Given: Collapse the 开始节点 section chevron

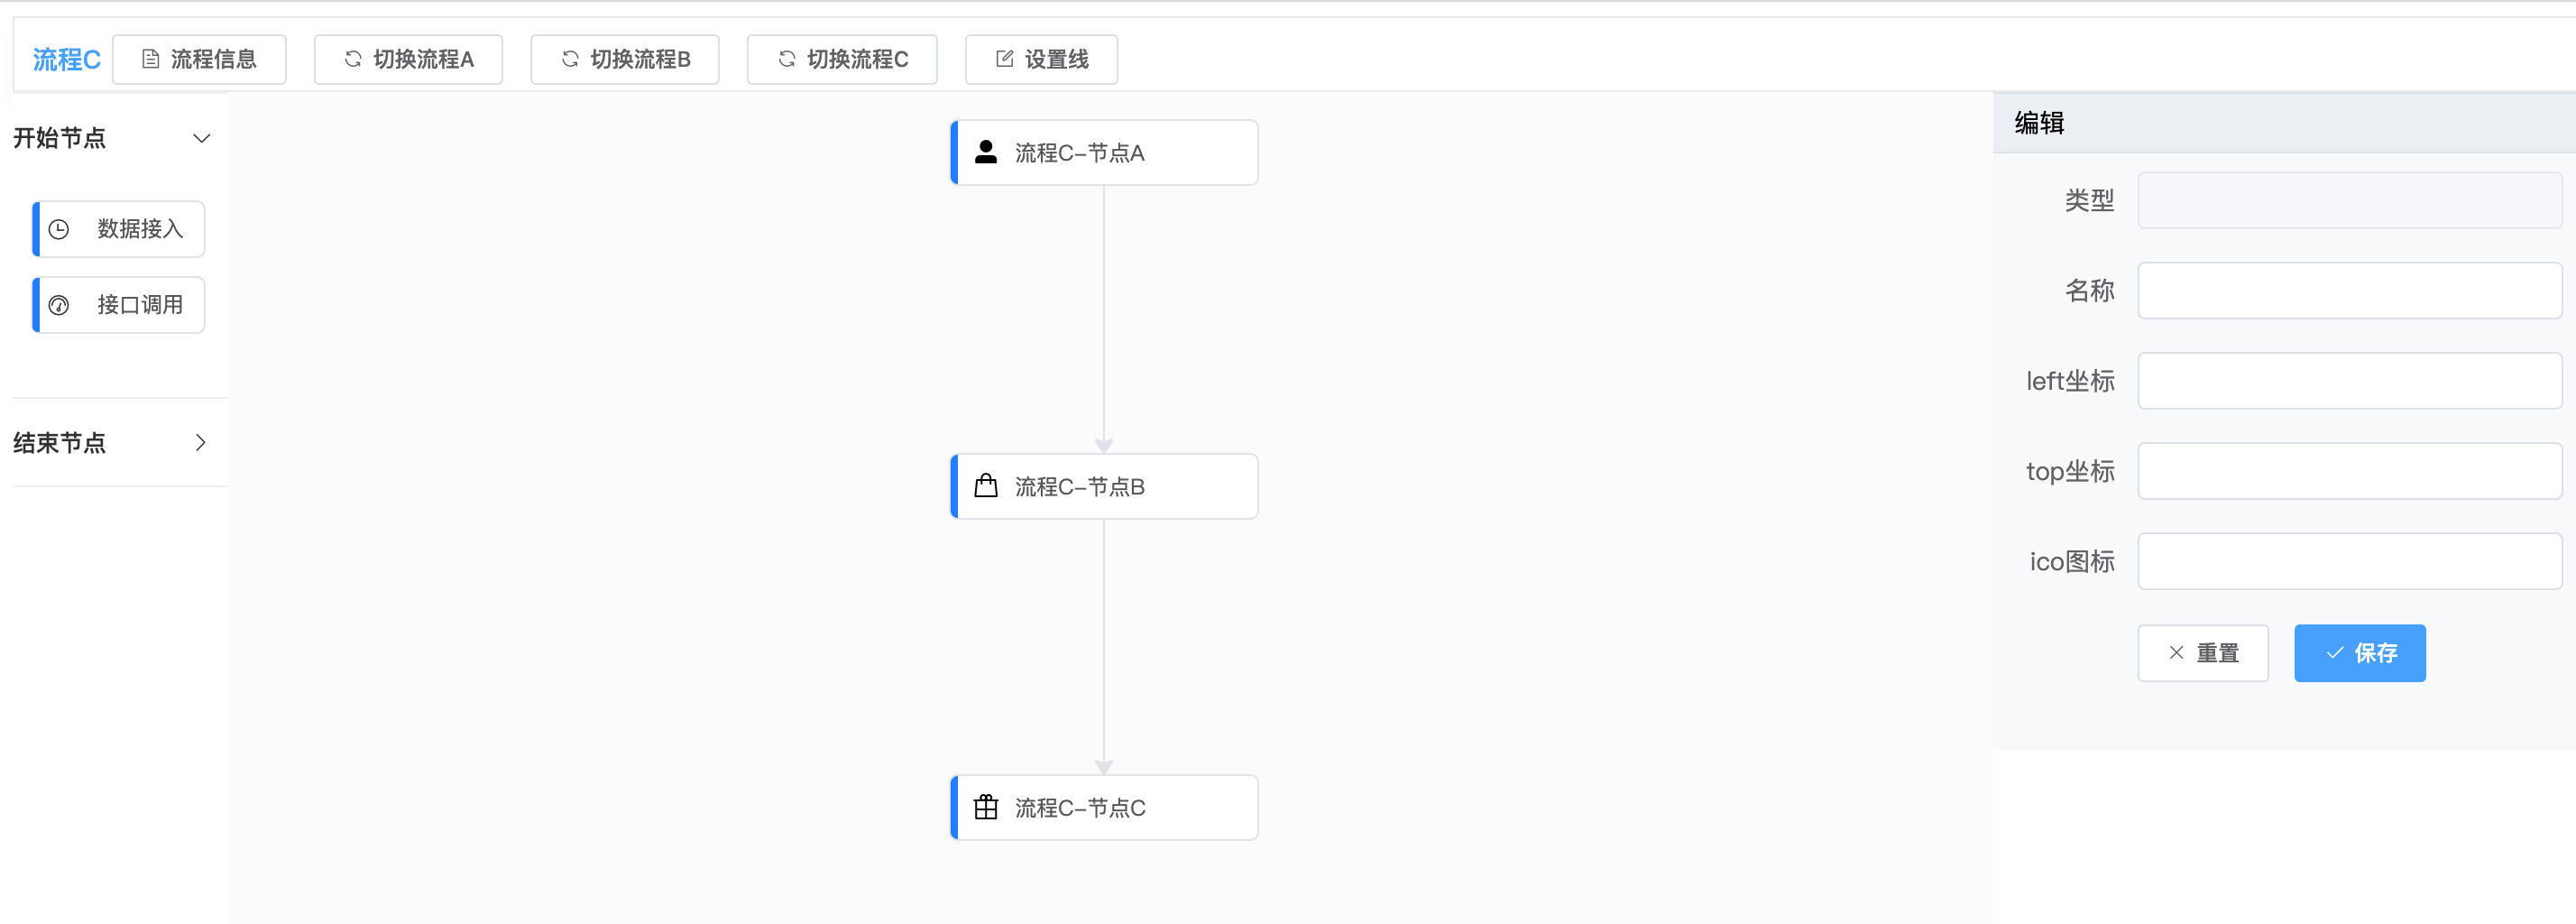Looking at the screenshot, I should 201,138.
